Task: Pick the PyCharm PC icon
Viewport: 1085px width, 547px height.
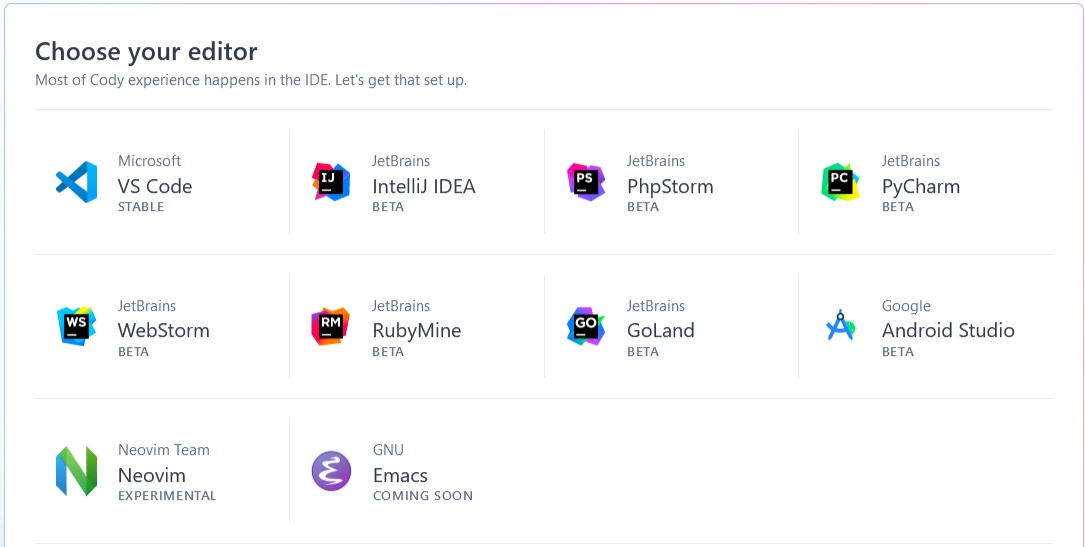Action: click(840, 182)
